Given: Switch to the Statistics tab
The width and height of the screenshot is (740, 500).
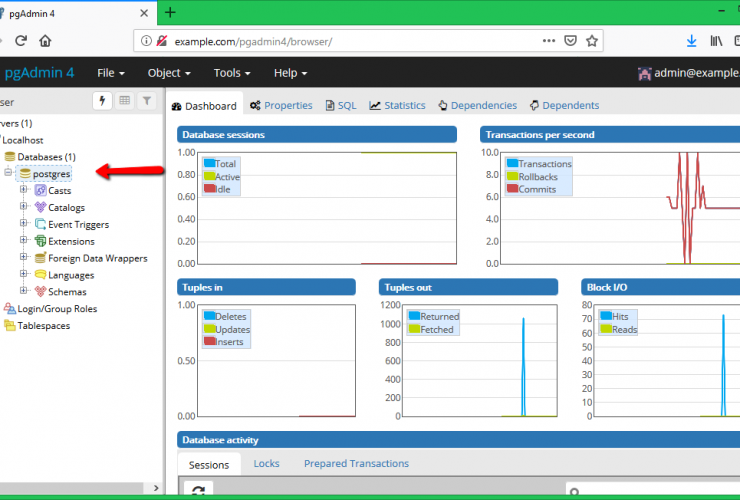Looking at the screenshot, I should point(397,105).
